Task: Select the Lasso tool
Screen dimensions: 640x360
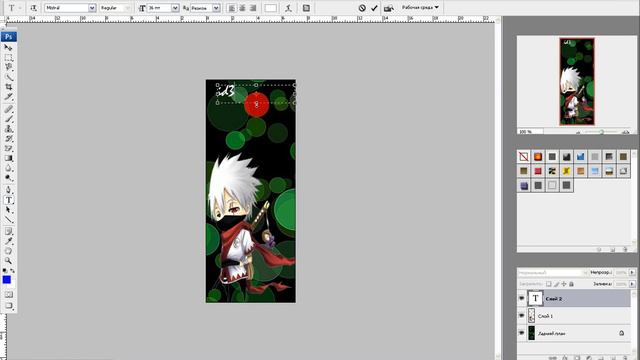Action: tap(8, 67)
